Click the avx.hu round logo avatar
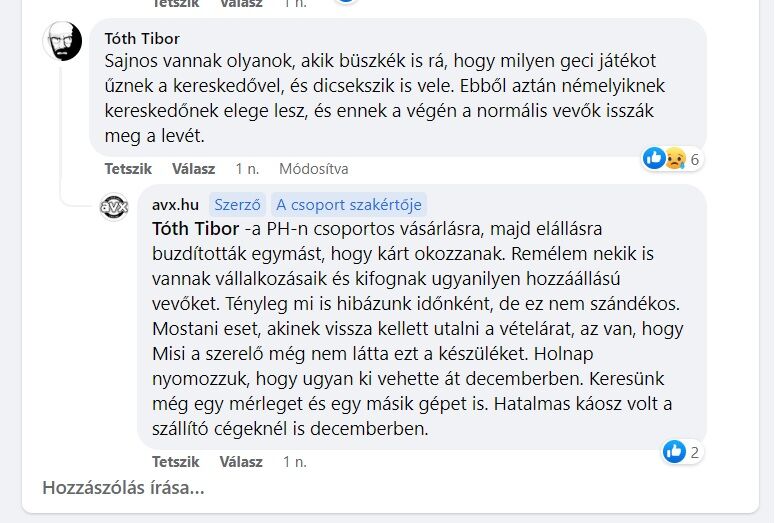Image resolution: width=775 pixels, height=523 pixels. coord(114,207)
